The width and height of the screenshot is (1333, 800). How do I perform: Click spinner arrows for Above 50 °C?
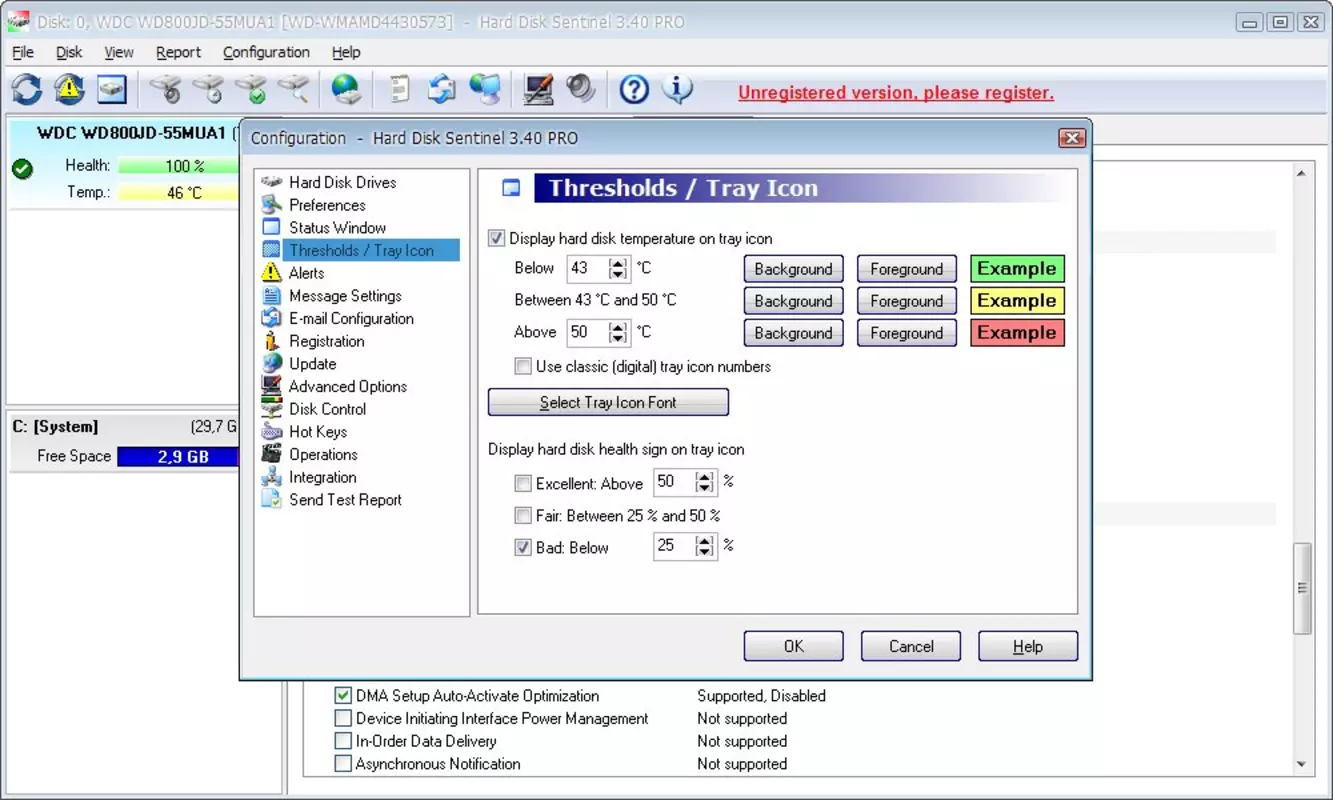[x=618, y=332]
